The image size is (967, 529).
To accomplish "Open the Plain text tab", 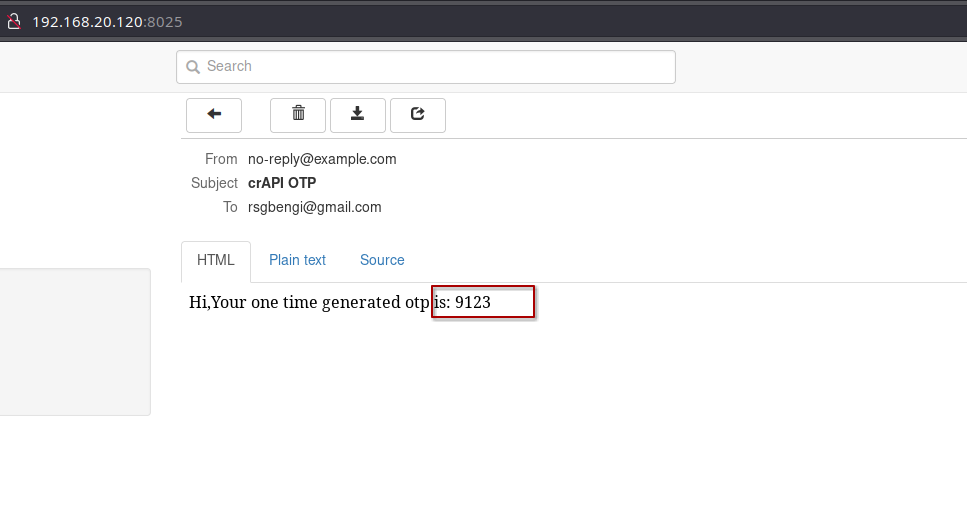I will (297, 260).
